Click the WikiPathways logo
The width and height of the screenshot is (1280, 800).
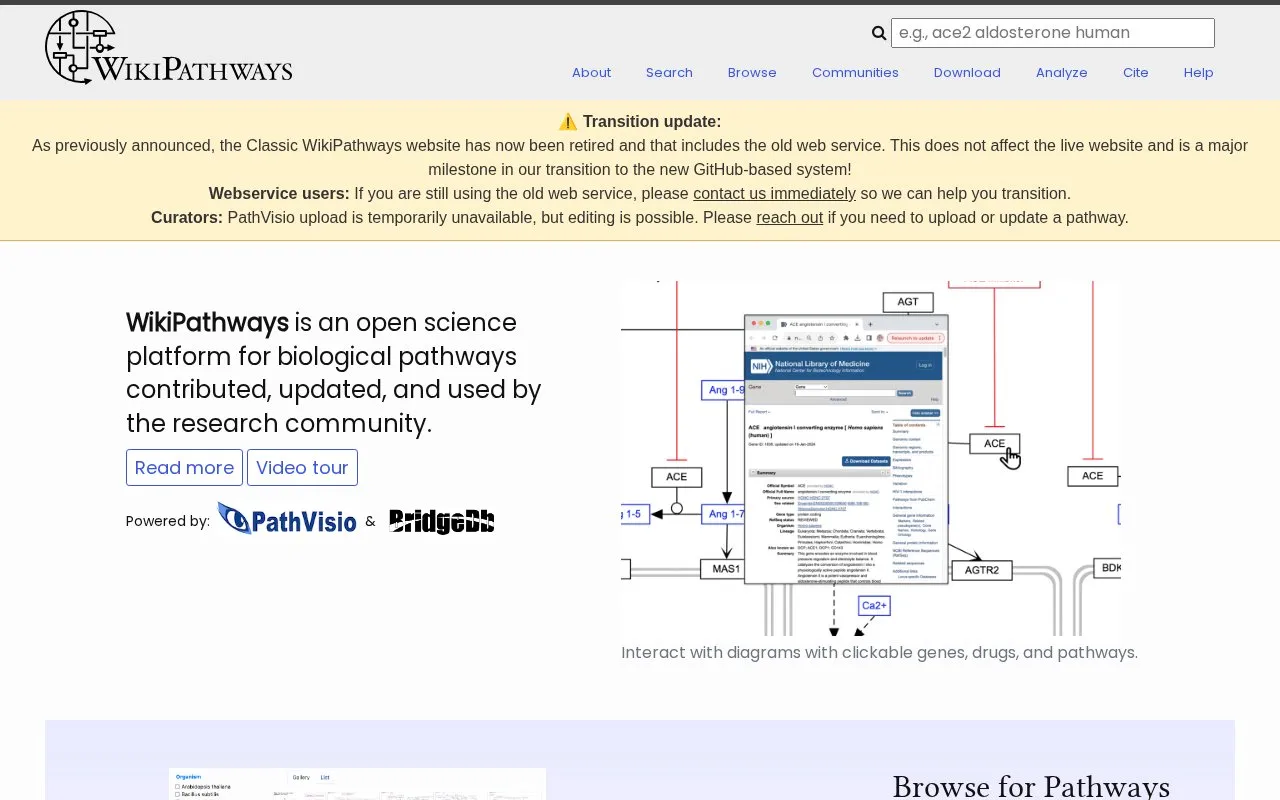pos(168,48)
